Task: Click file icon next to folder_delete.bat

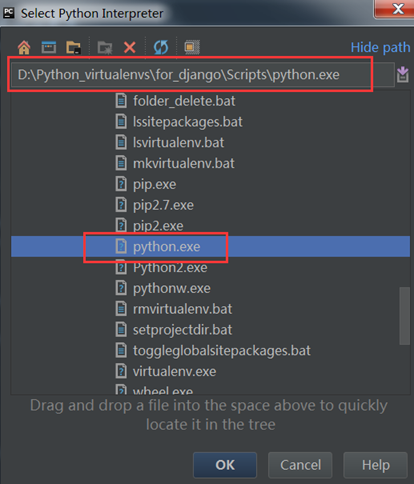Action: [121, 101]
